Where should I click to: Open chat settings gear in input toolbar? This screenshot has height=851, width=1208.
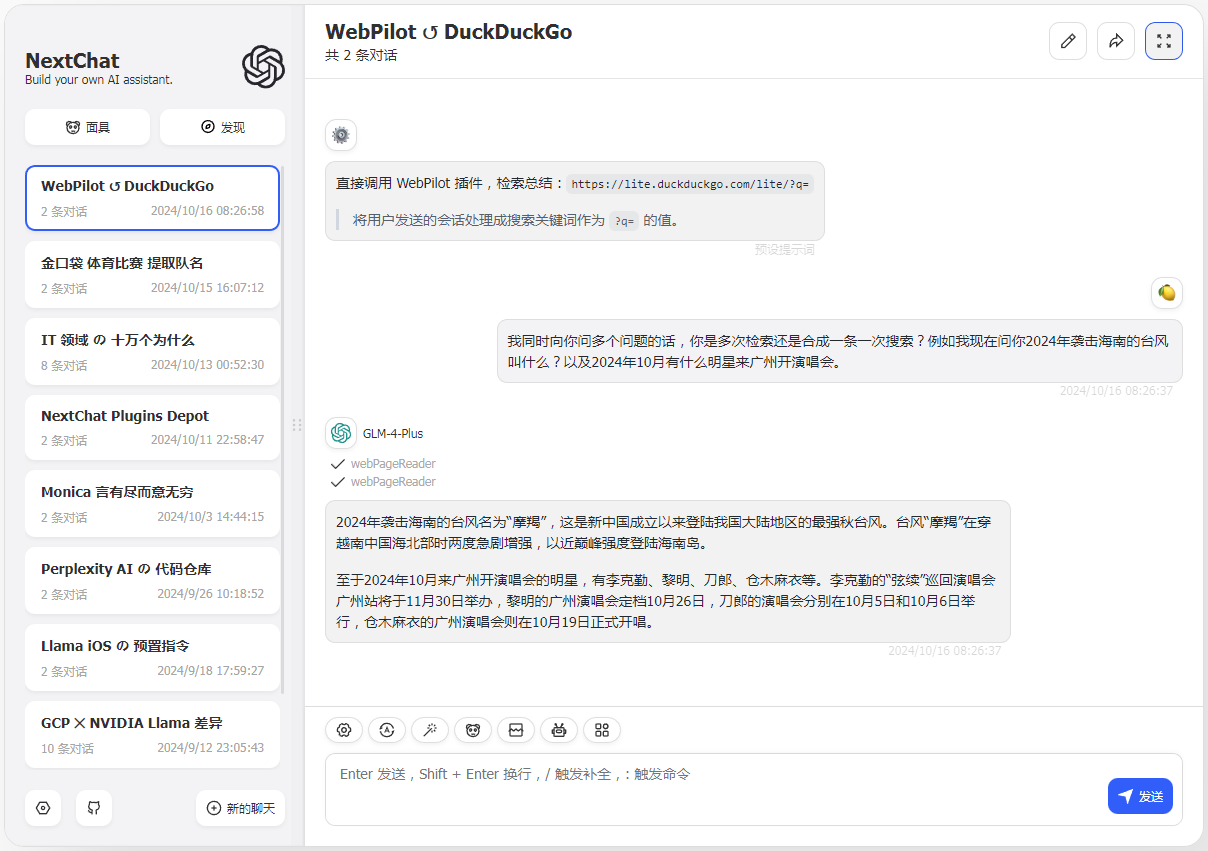pyautogui.click(x=344, y=730)
